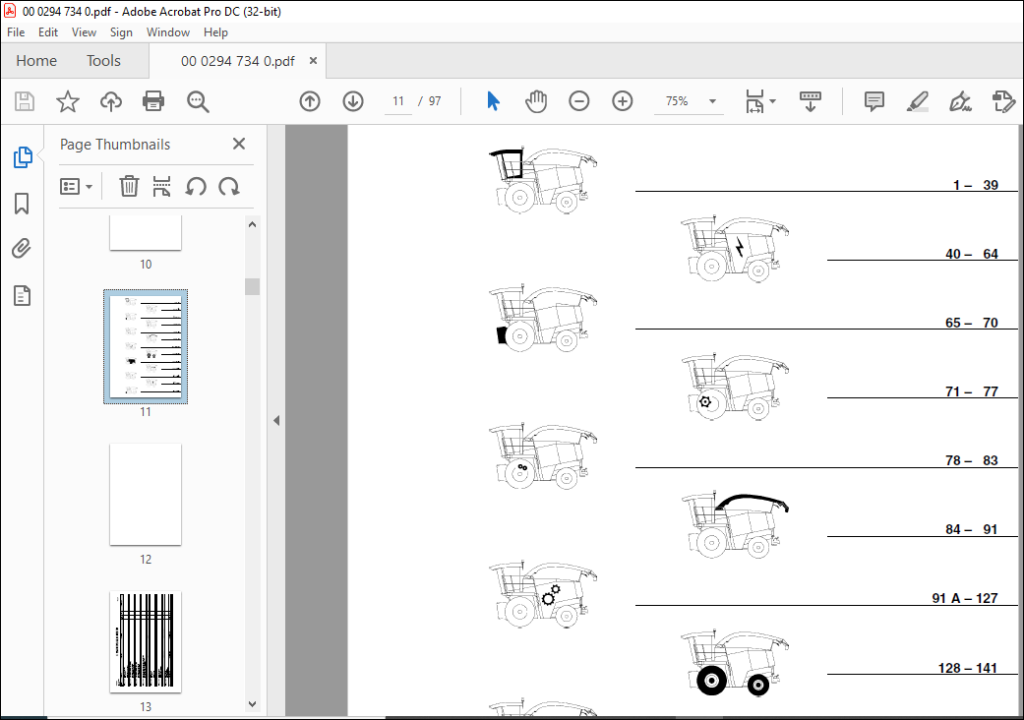Image resolution: width=1024 pixels, height=720 pixels.
Task: Zoom in with plus icon
Action: (x=622, y=101)
